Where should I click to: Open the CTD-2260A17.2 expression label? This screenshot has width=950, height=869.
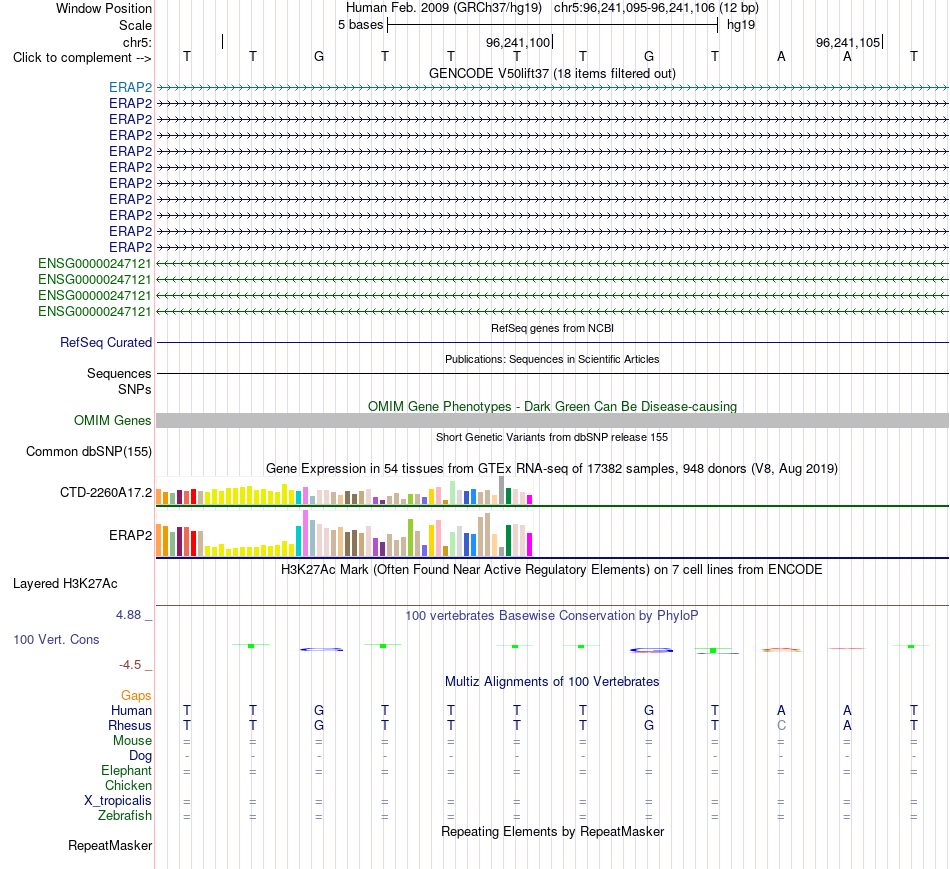click(x=106, y=493)
